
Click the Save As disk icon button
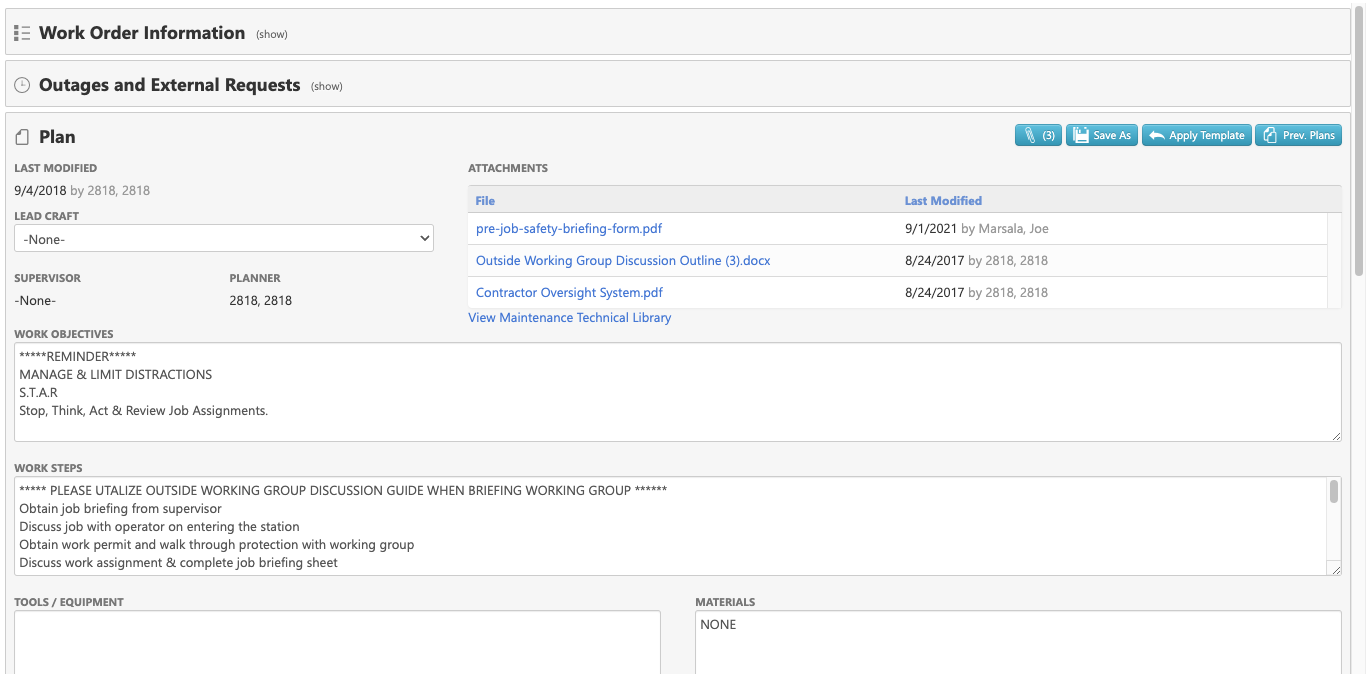pos(1101,135)
